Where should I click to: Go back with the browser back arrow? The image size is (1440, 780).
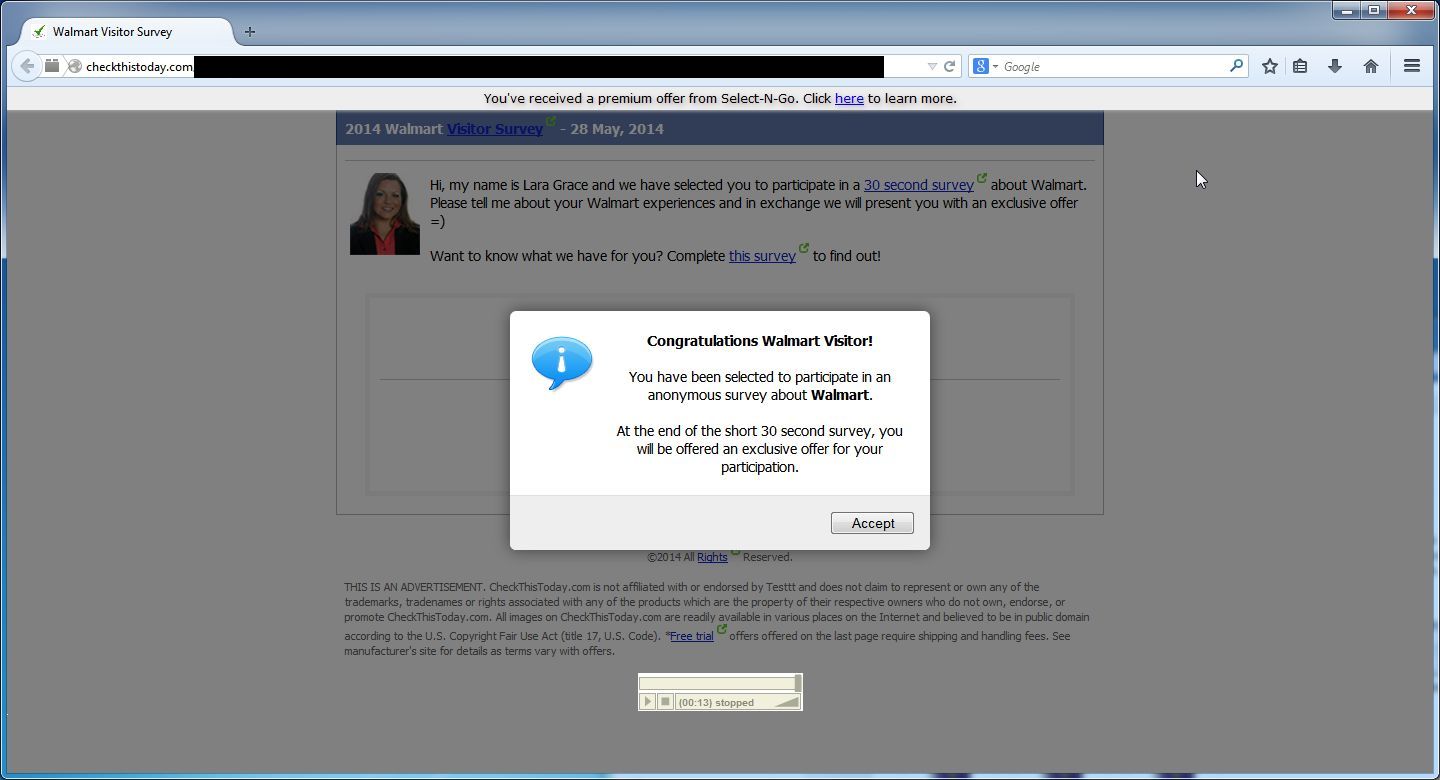27,66
